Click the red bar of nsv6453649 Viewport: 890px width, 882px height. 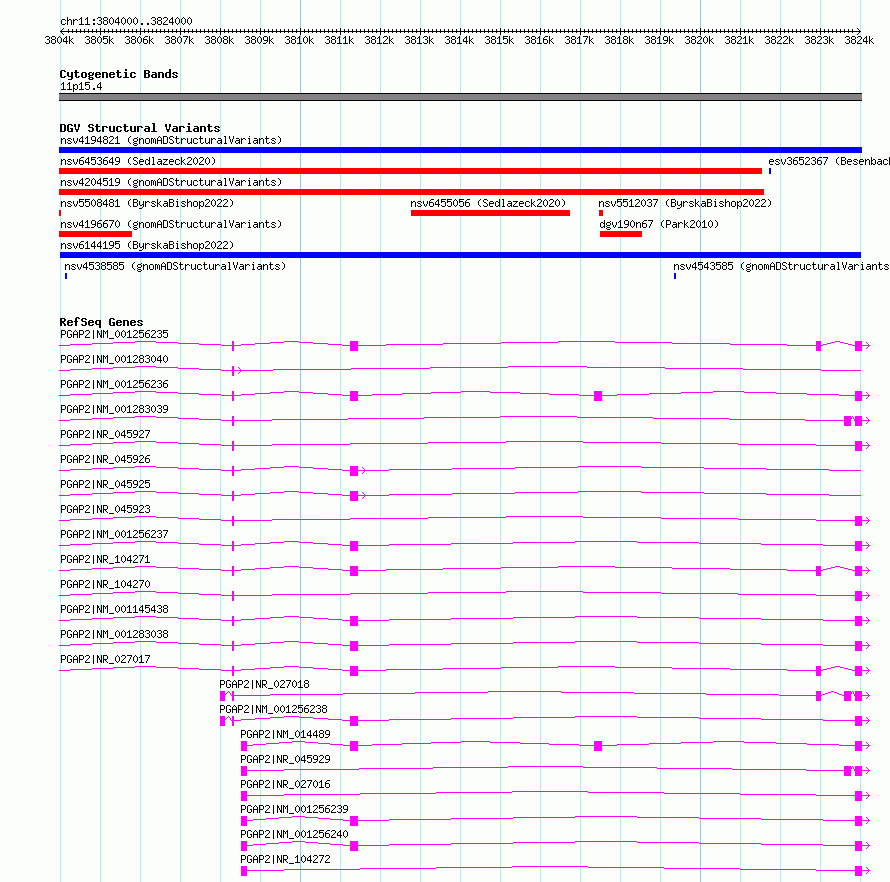[410, 171]
